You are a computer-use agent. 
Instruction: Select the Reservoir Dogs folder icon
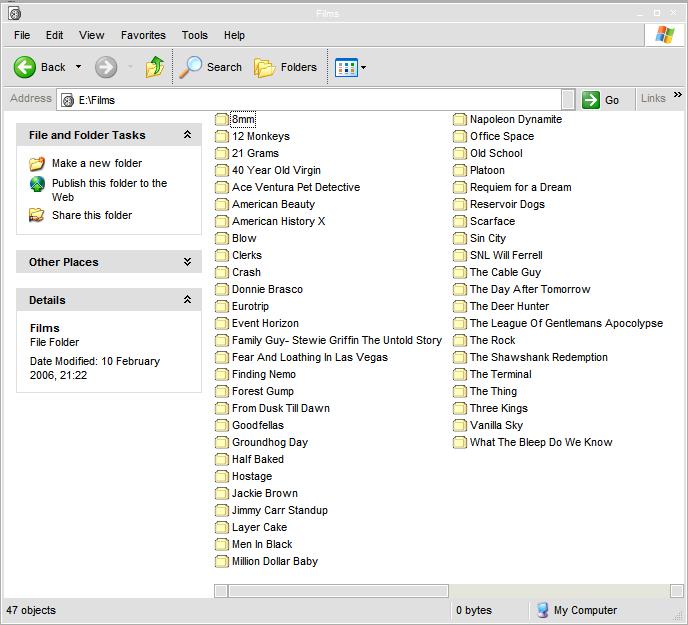[460, 205]
